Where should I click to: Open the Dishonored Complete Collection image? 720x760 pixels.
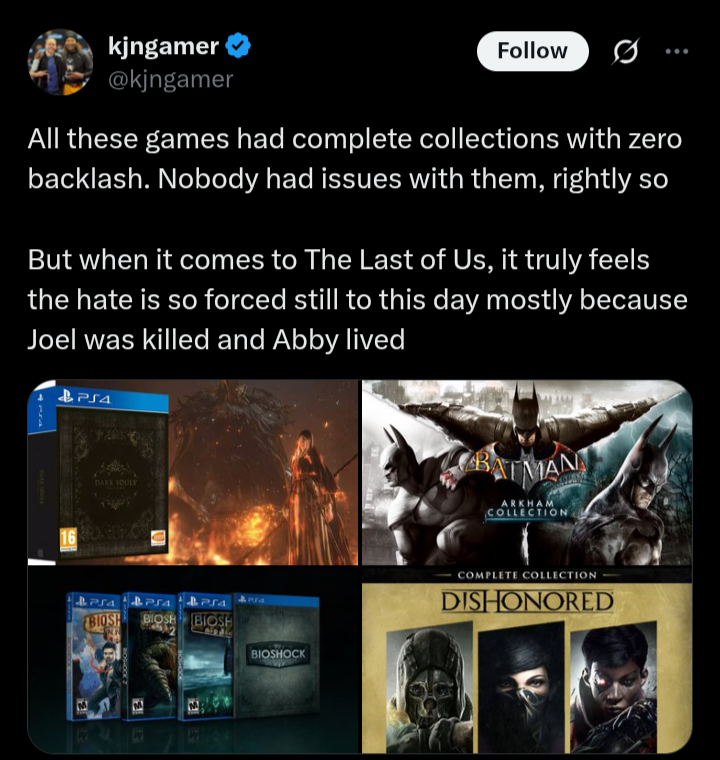pyautogui.click(x=527, y=660)
